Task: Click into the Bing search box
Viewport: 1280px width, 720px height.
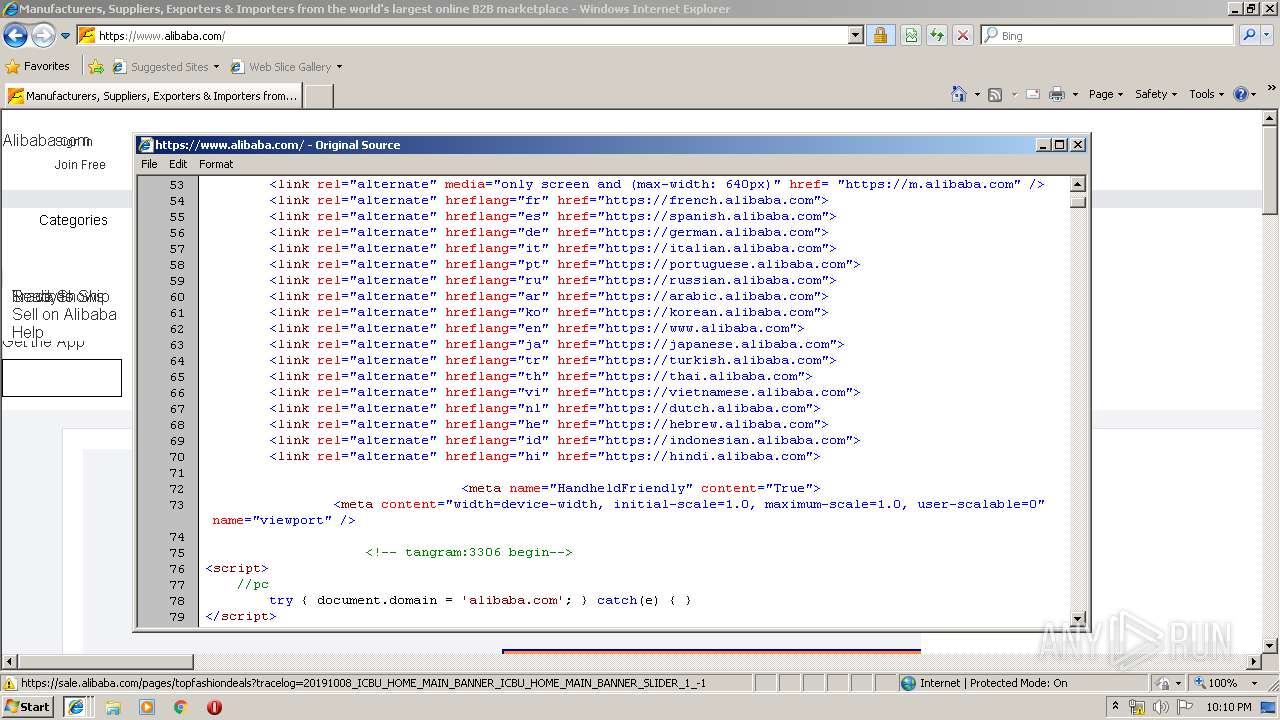Action: tap(1108, 35)
